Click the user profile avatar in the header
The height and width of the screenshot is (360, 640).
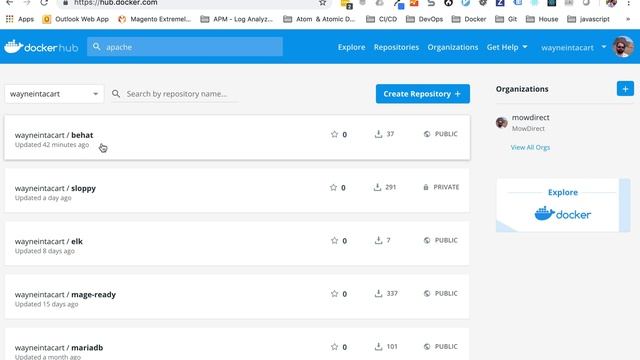pos(623,47)
